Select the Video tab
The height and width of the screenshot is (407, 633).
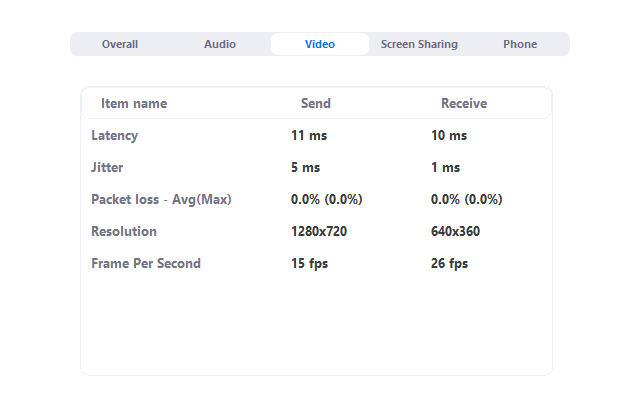point(320,44)
